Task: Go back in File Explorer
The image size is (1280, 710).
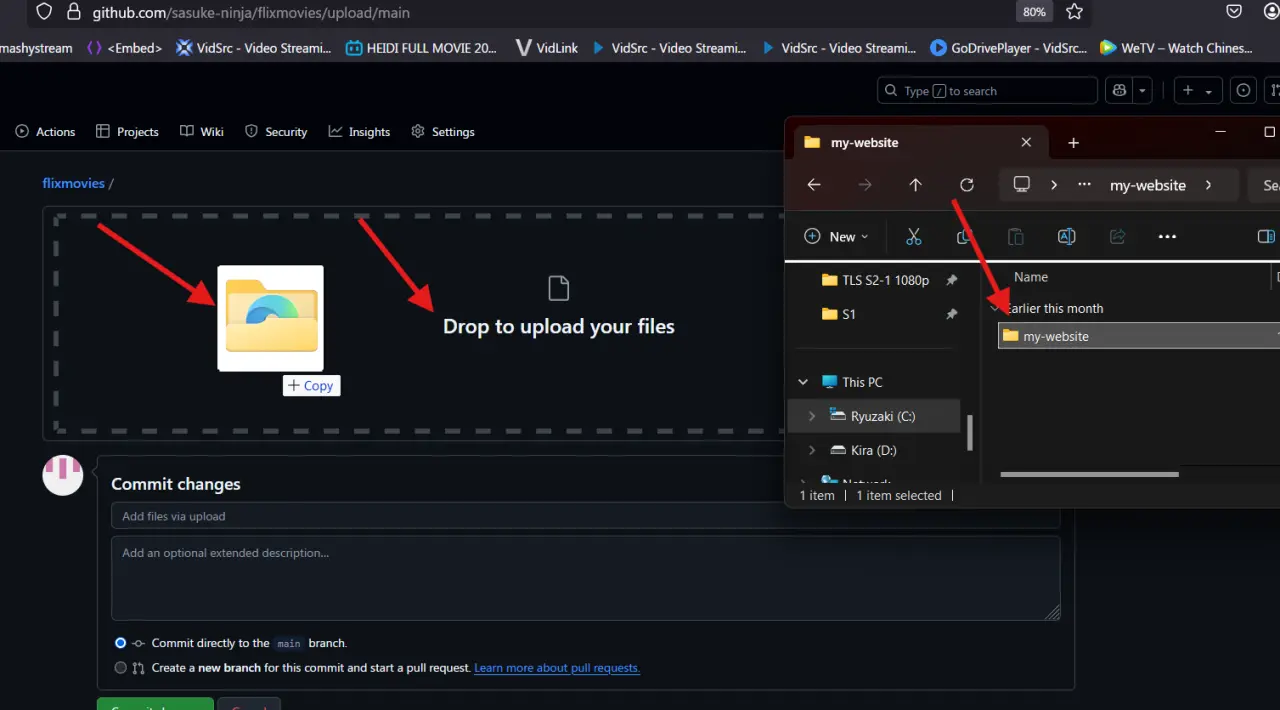Action: (814, 185)
